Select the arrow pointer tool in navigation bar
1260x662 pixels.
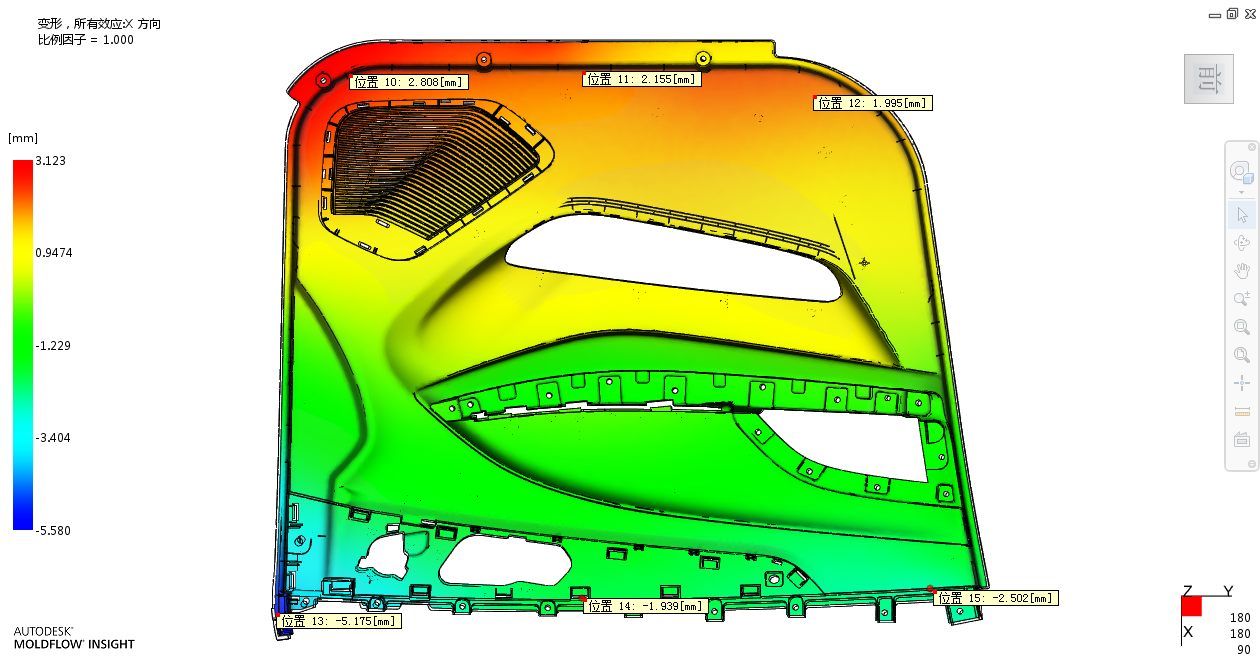click(x=1242, y=215)
